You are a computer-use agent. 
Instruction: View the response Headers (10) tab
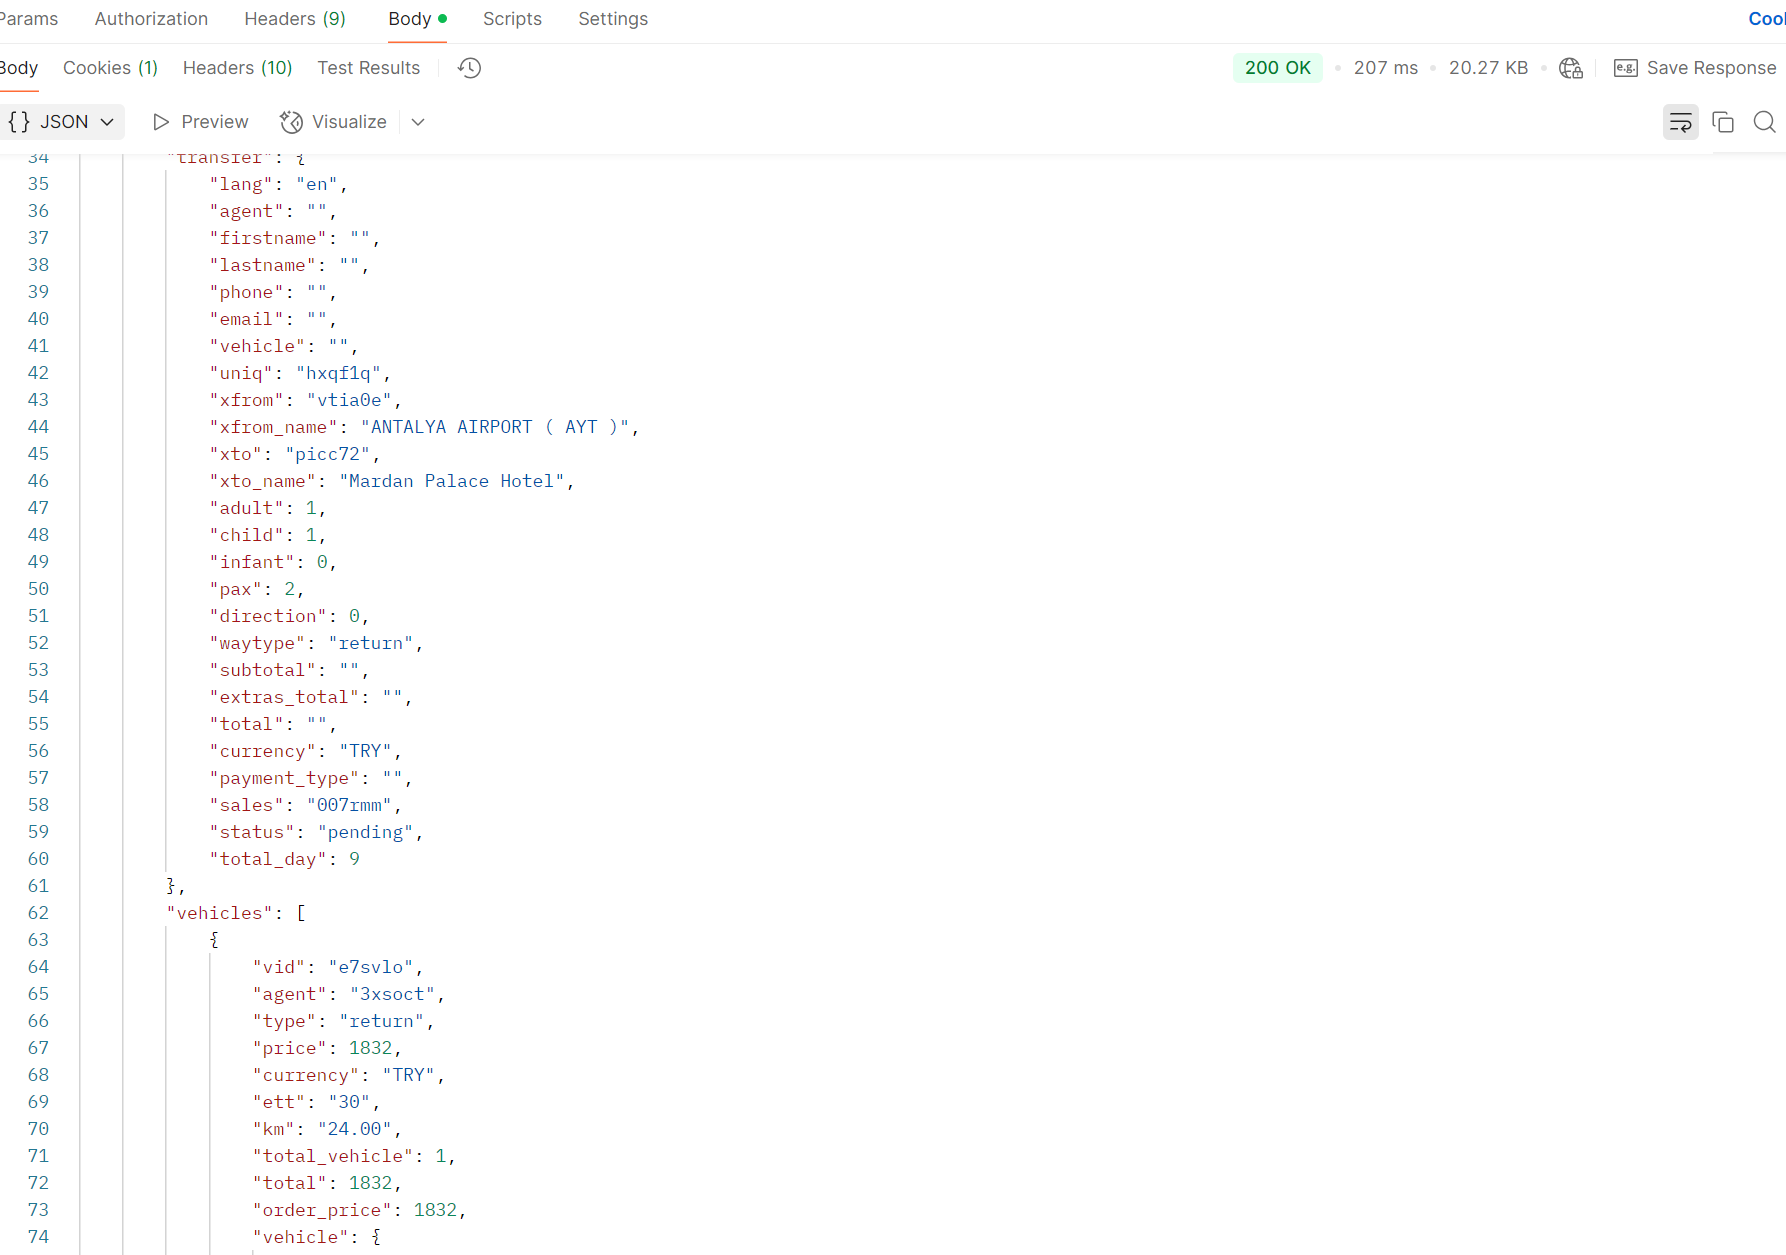237,68
